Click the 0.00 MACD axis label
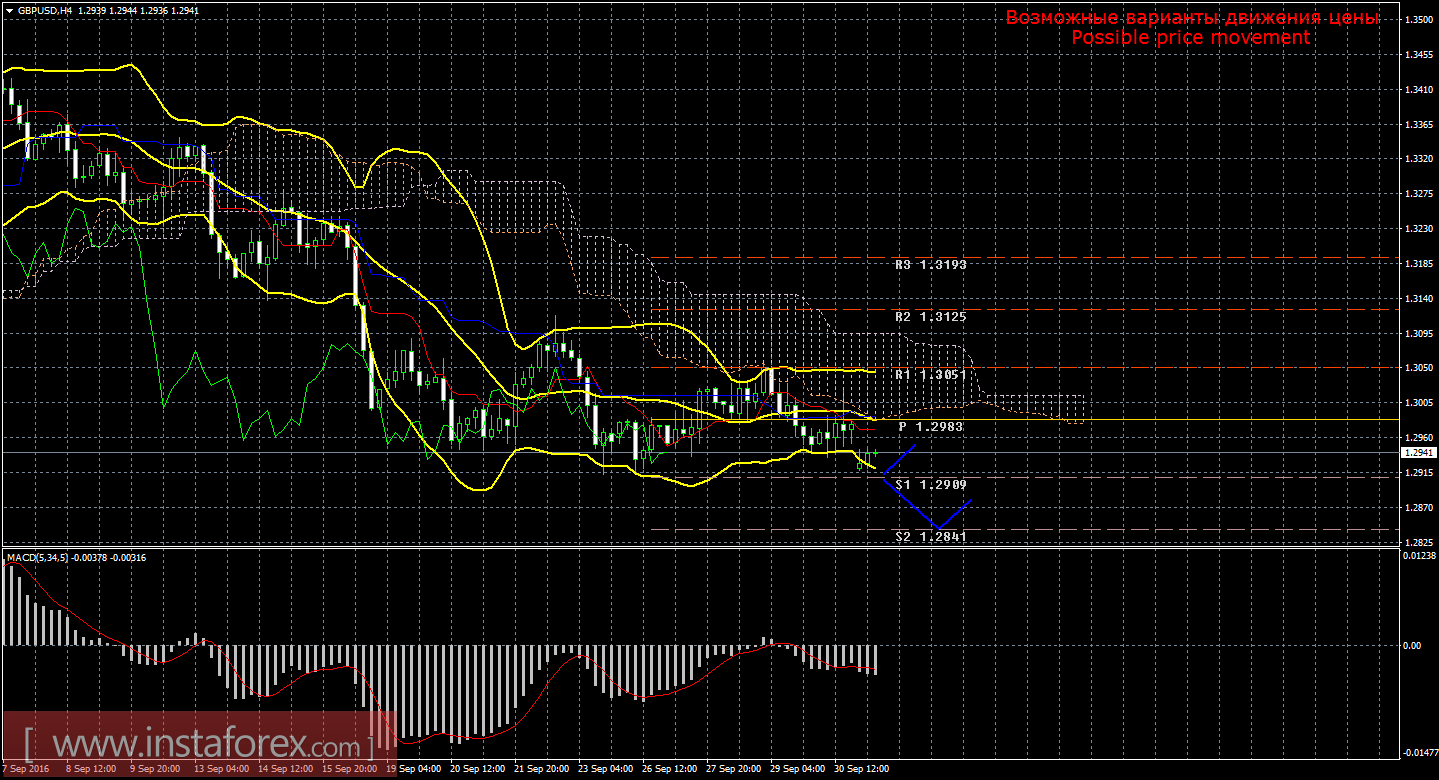Screen dimensions: 1439x780 click(1411, 646)
